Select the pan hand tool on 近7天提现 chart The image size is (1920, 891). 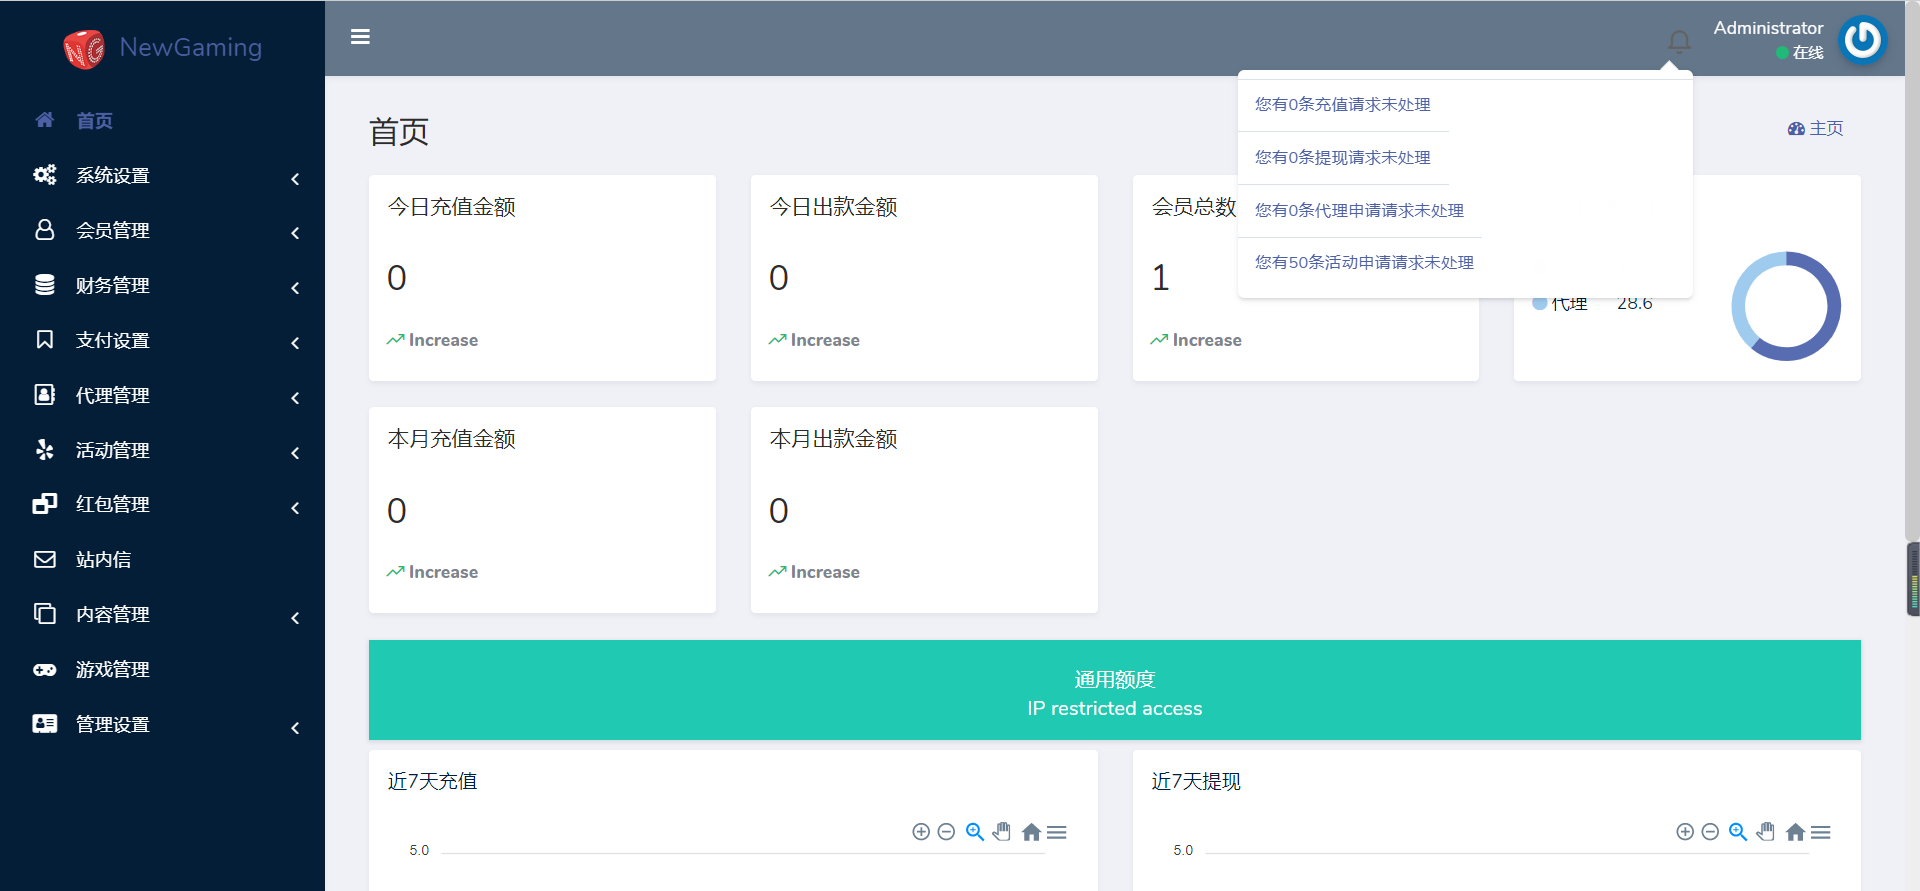coord(1766,832)
